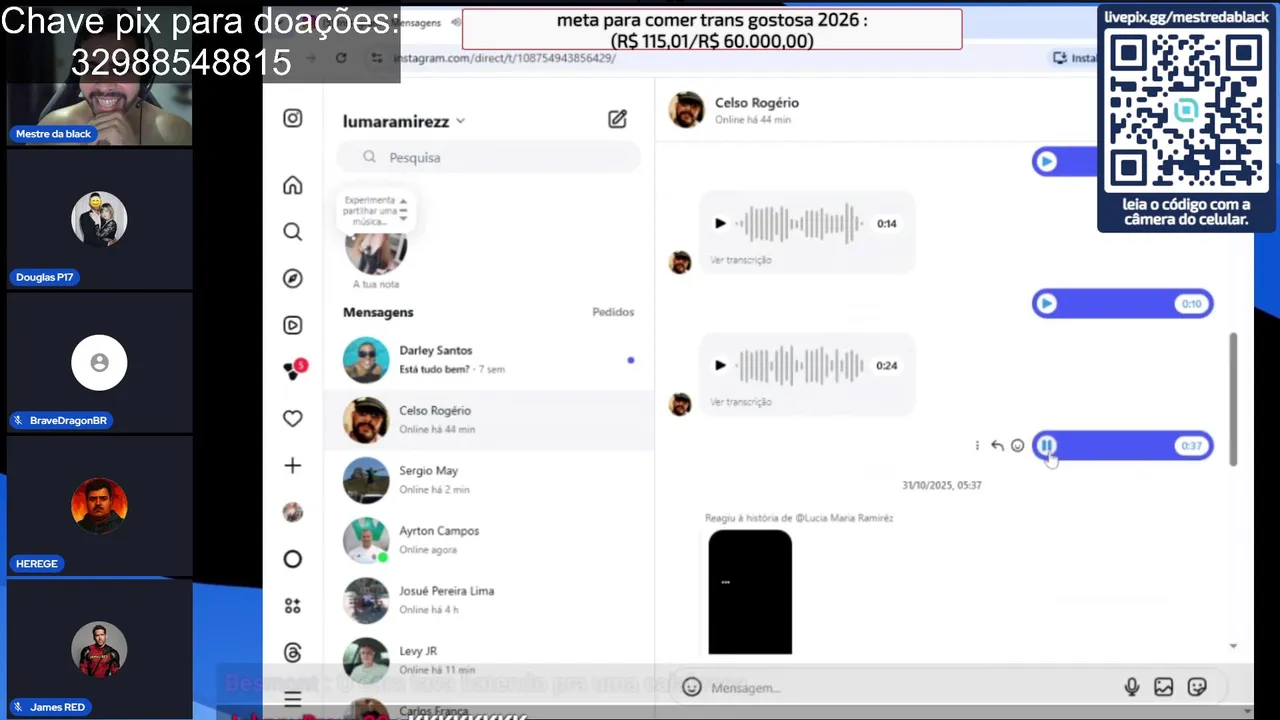1280x720 pixels.
Task: Pause the playing 0:37 voice message
Action: click(1046, 446)
